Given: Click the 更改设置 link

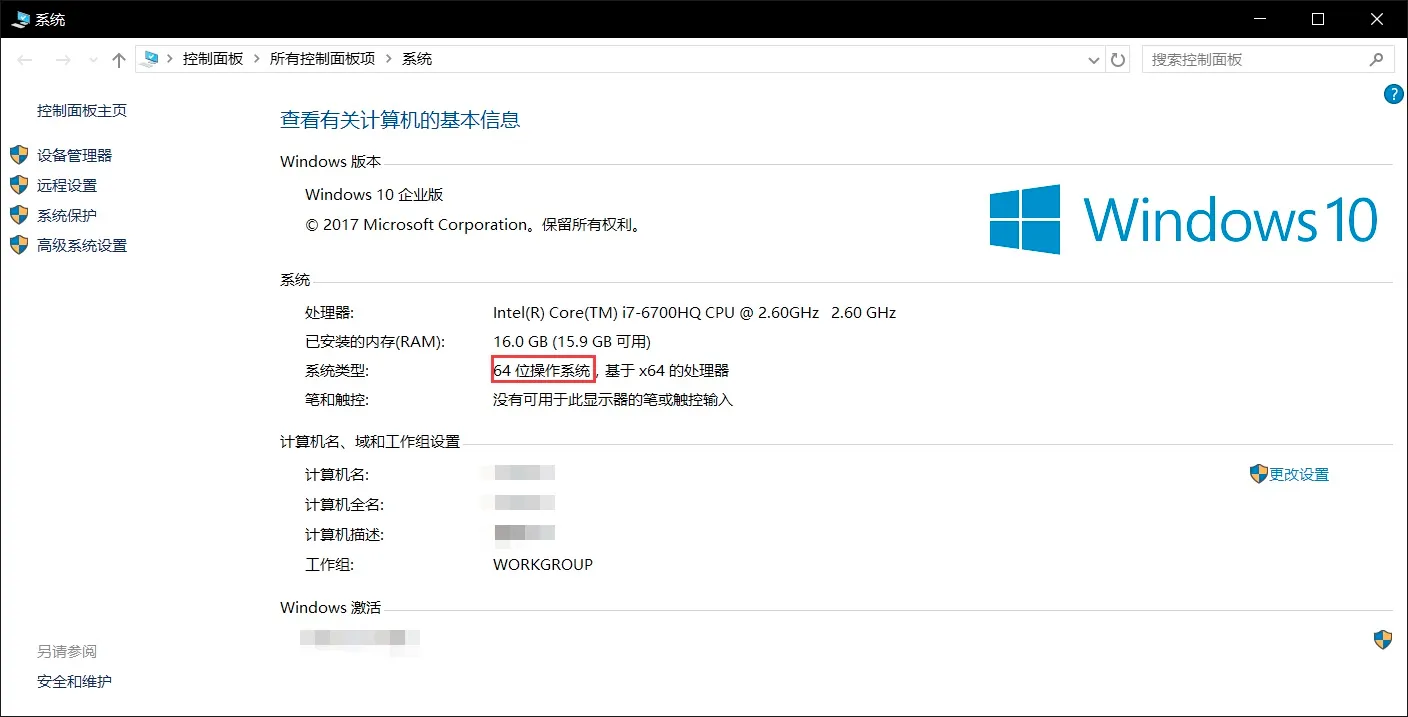Looking at the screenshot, I should click(x=1299, y=475).
